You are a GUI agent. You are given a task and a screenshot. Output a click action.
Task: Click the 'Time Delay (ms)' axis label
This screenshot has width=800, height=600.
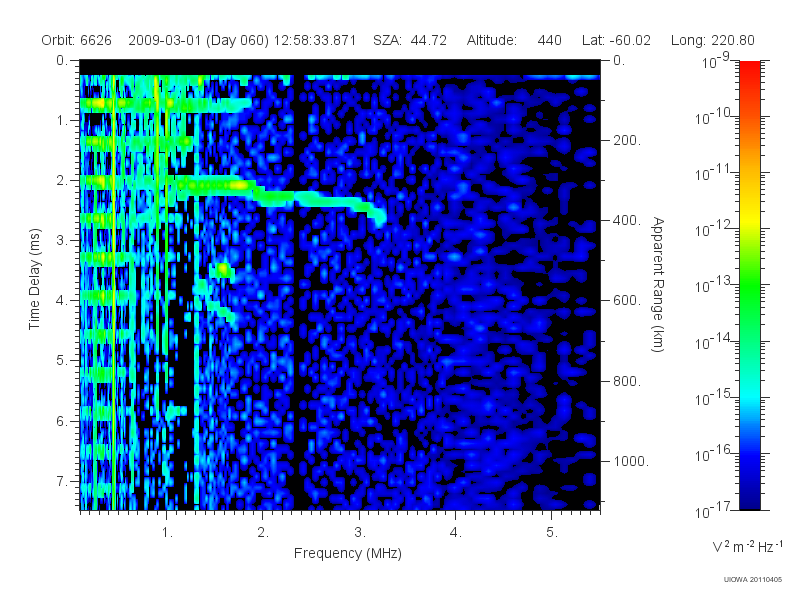(34, 279)
